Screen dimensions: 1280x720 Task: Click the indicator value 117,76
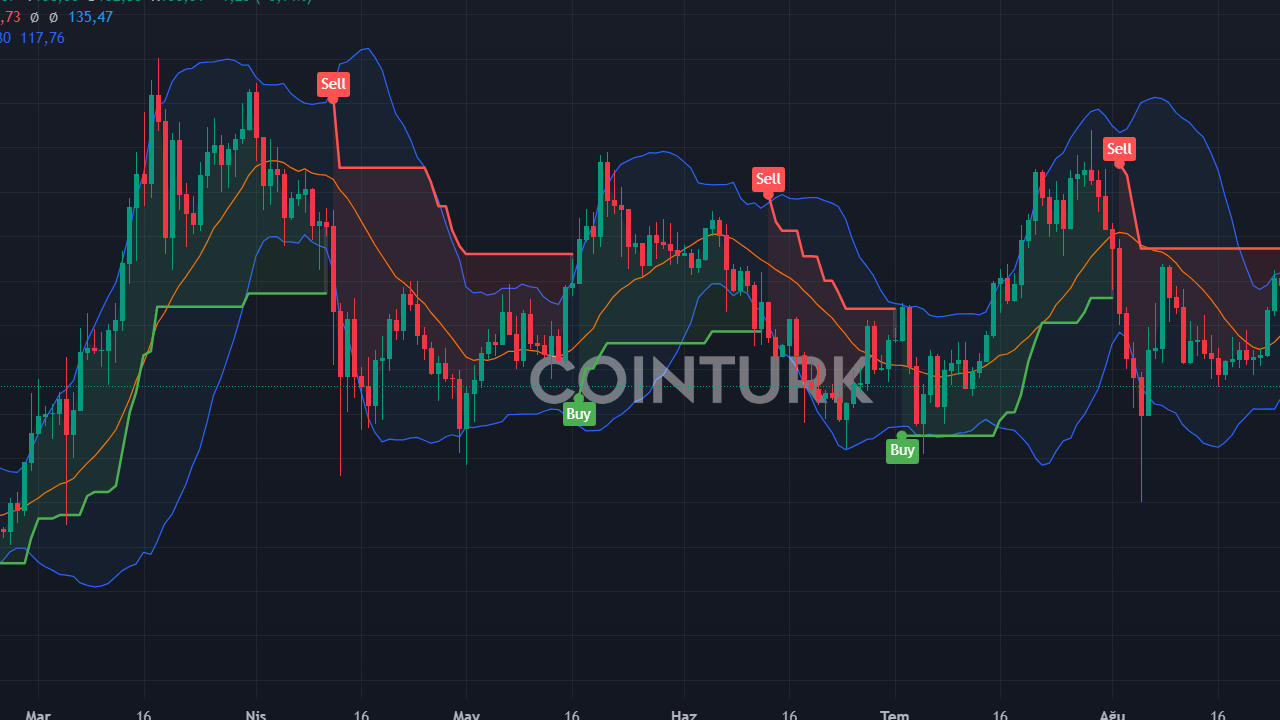(42, 38)
